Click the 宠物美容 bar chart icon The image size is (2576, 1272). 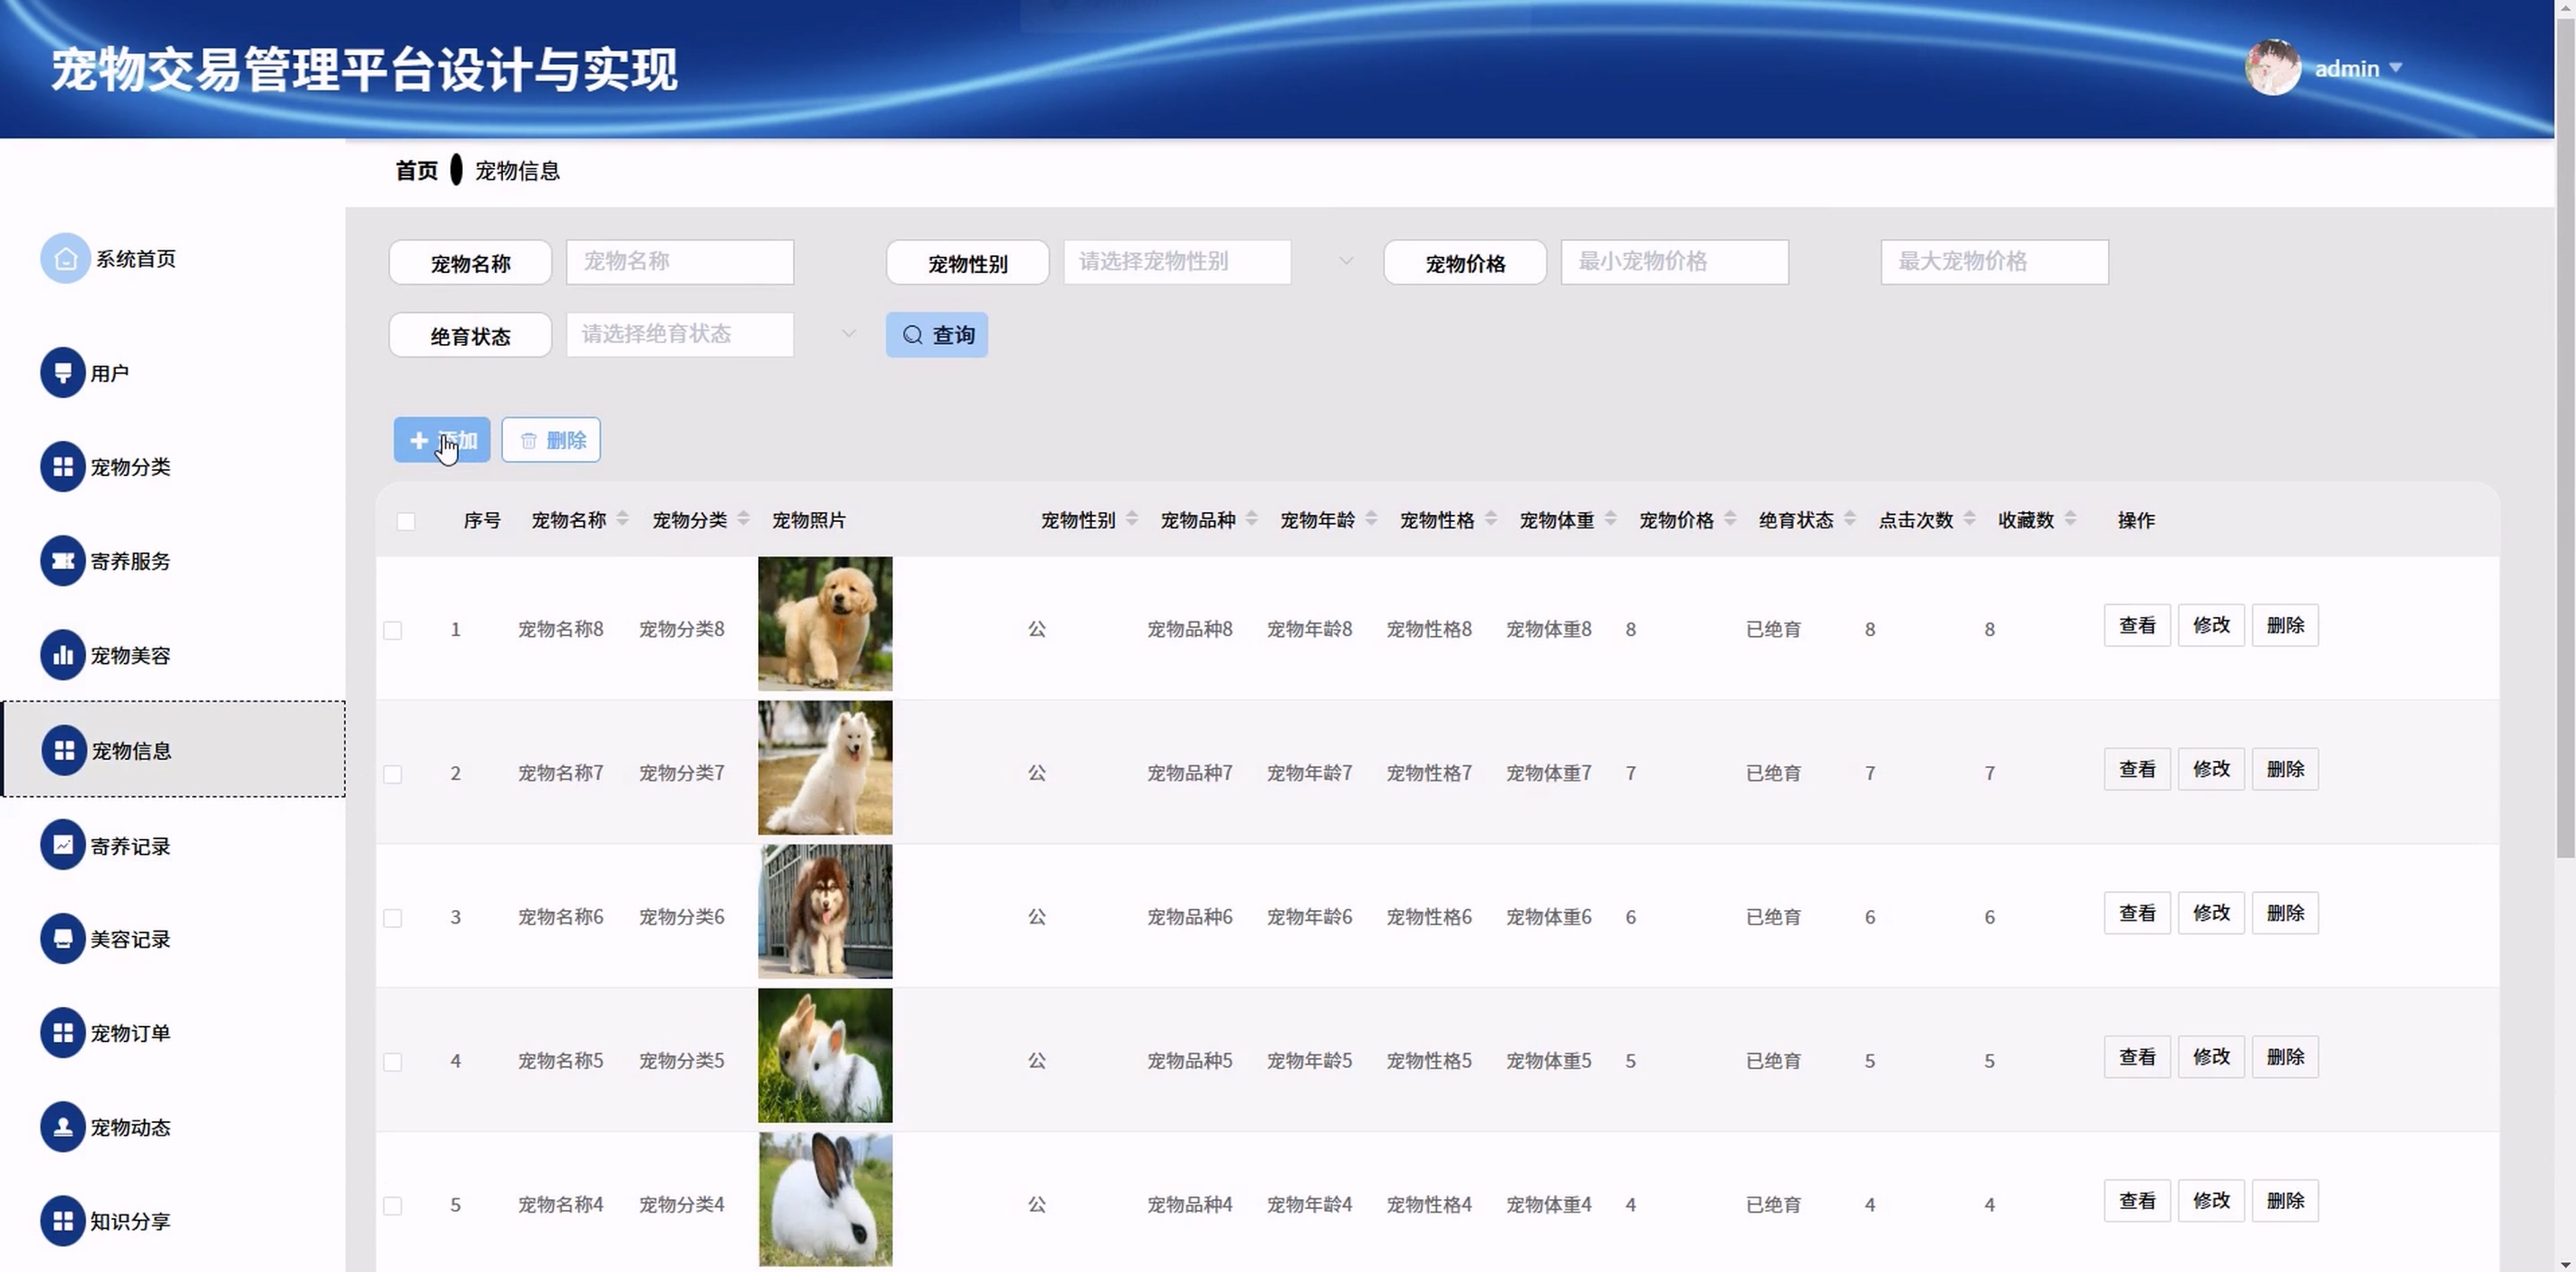62,655
